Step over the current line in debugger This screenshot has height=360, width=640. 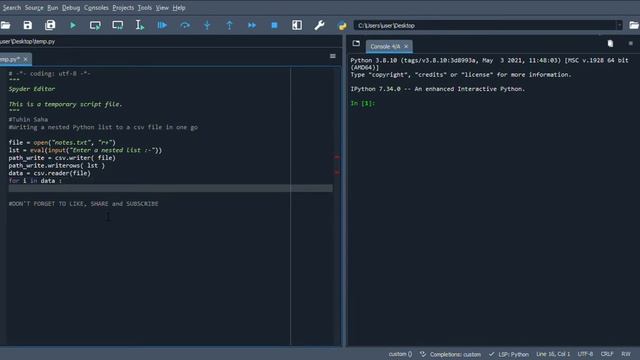coord(185,25)
